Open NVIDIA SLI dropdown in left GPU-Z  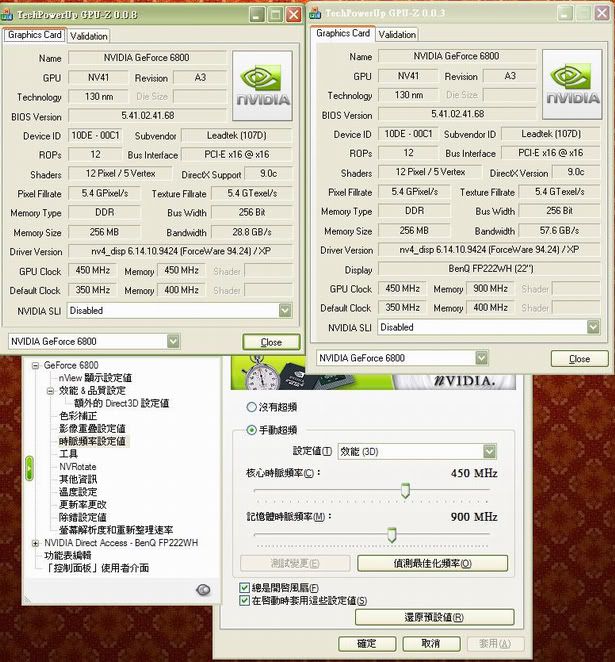(285, 311)
